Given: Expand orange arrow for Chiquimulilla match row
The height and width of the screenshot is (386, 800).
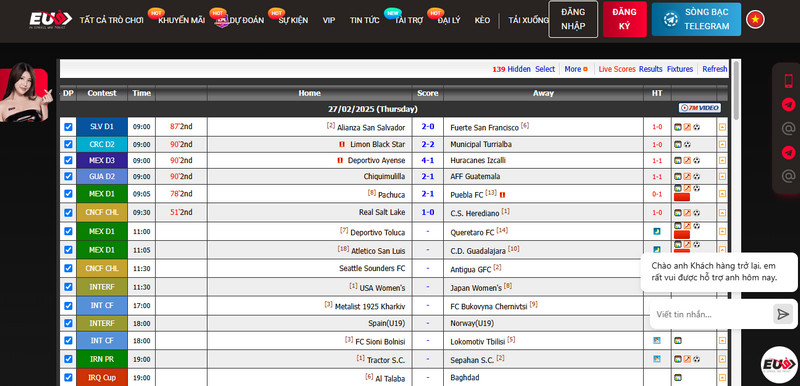Looking at the screenshot, I should pos(722,176).
